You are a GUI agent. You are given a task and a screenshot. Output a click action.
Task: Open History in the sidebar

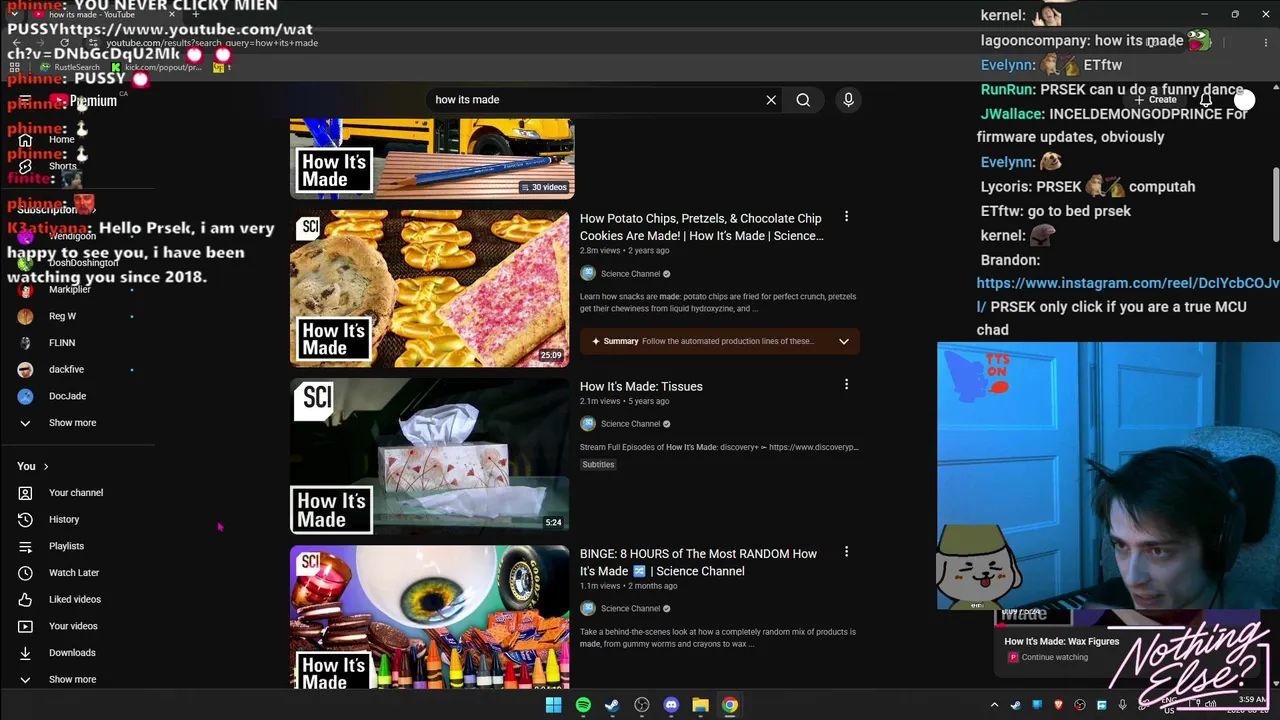pyautogui.click(x=64, y=519)
